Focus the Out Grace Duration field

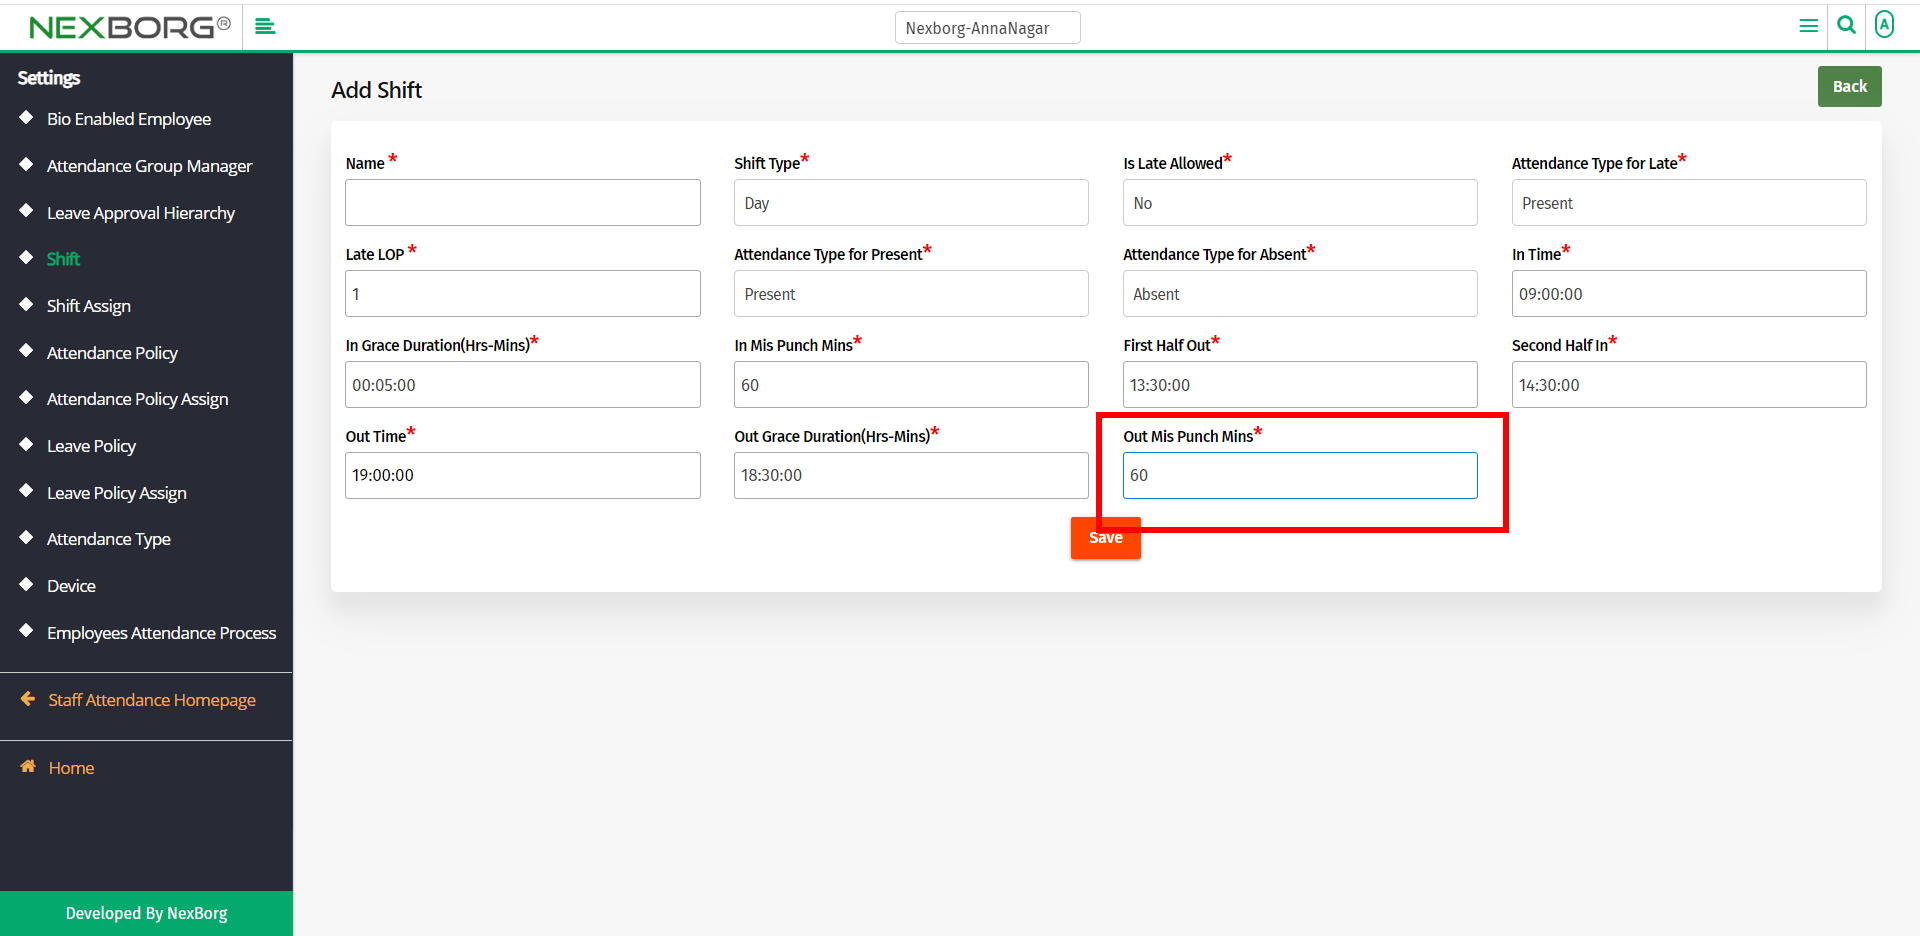[911, 475]
